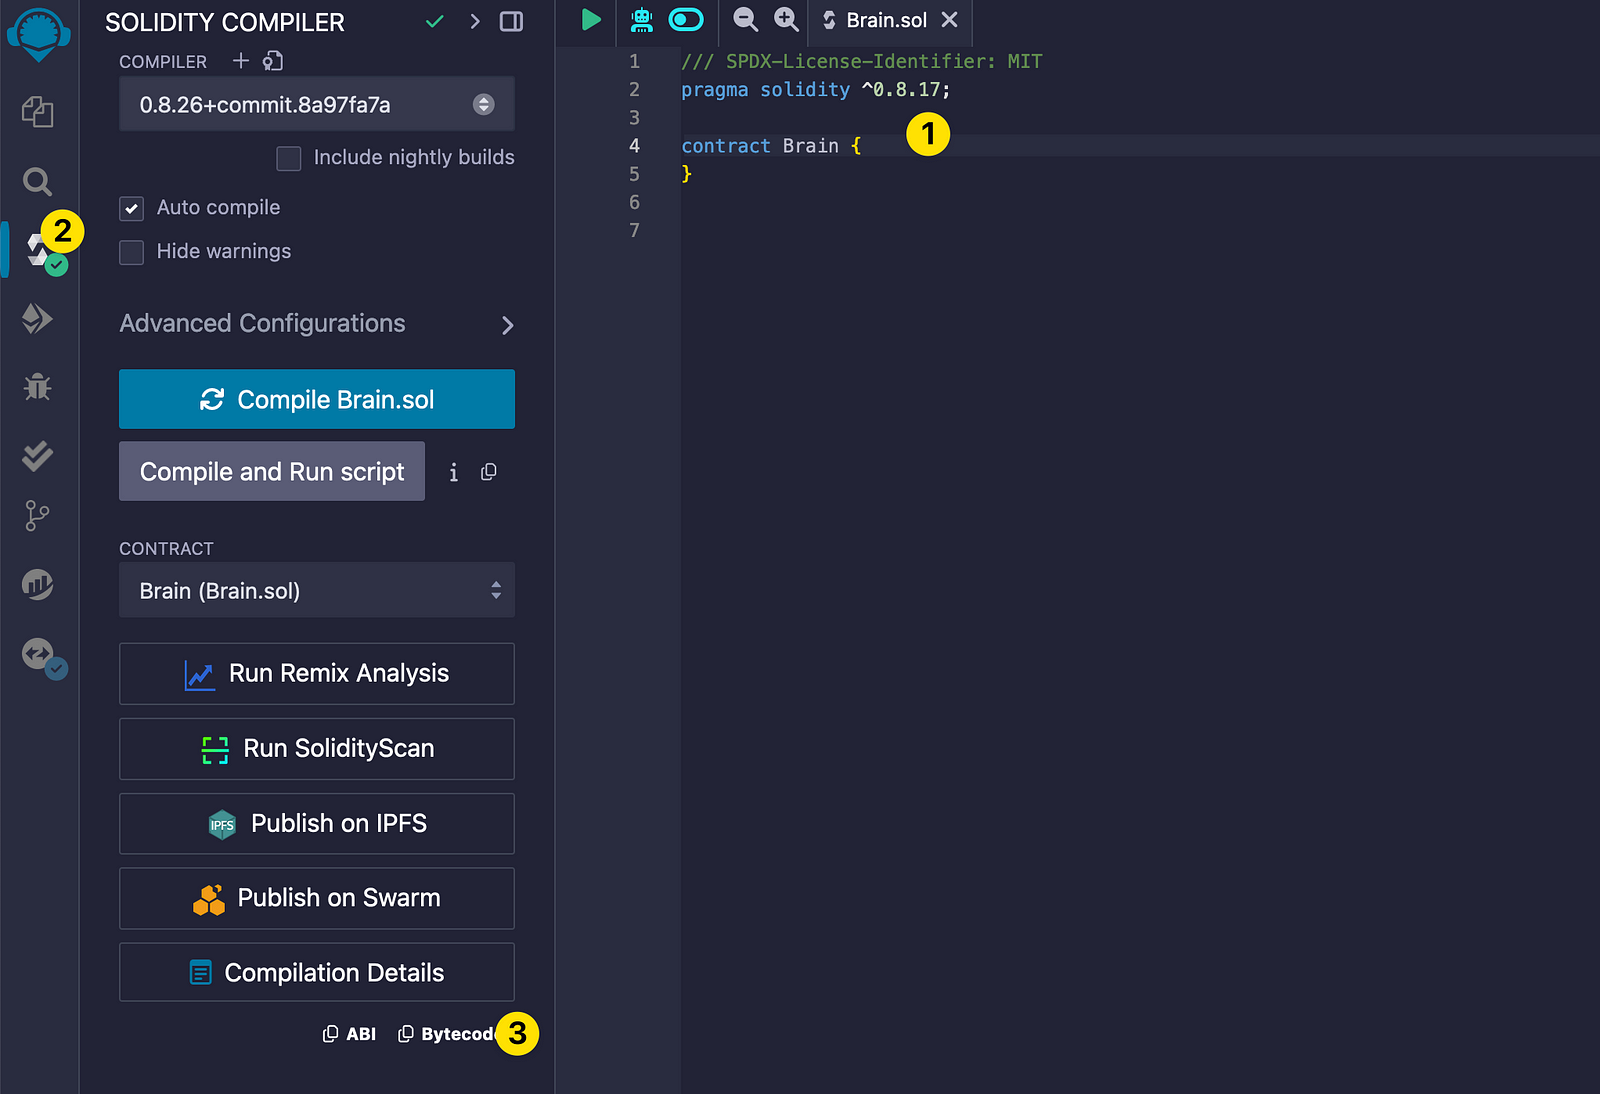Click line number 7 in editor gutter

634,230
